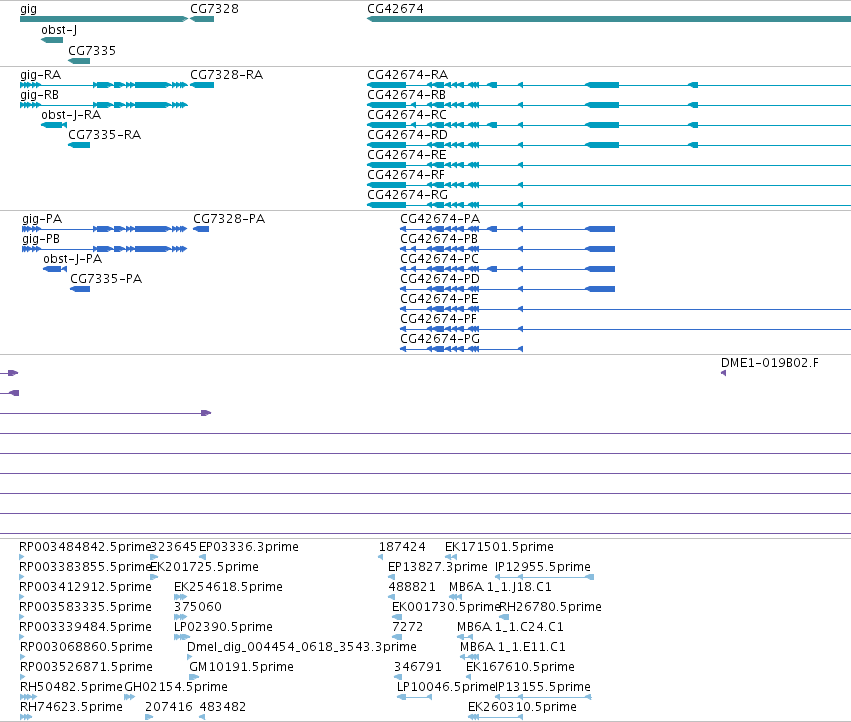Select Dmel_dig_004454_0618_3543.3prime

pyautogui.click(x=302, y=647)
